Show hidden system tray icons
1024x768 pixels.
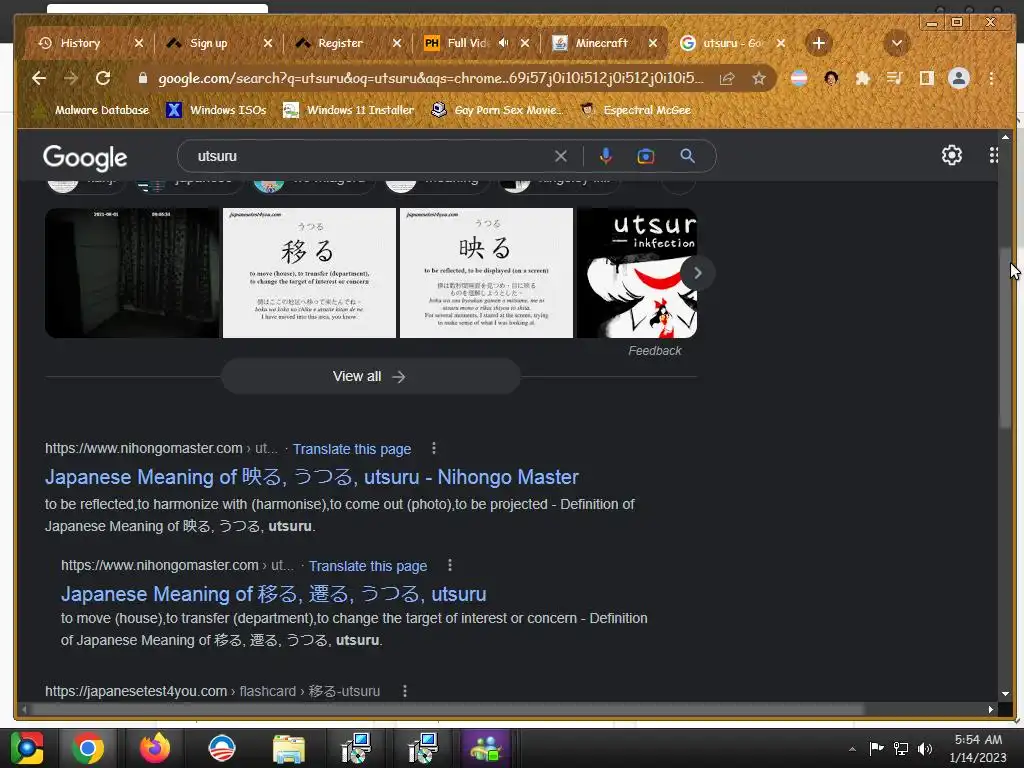(852, 749)
